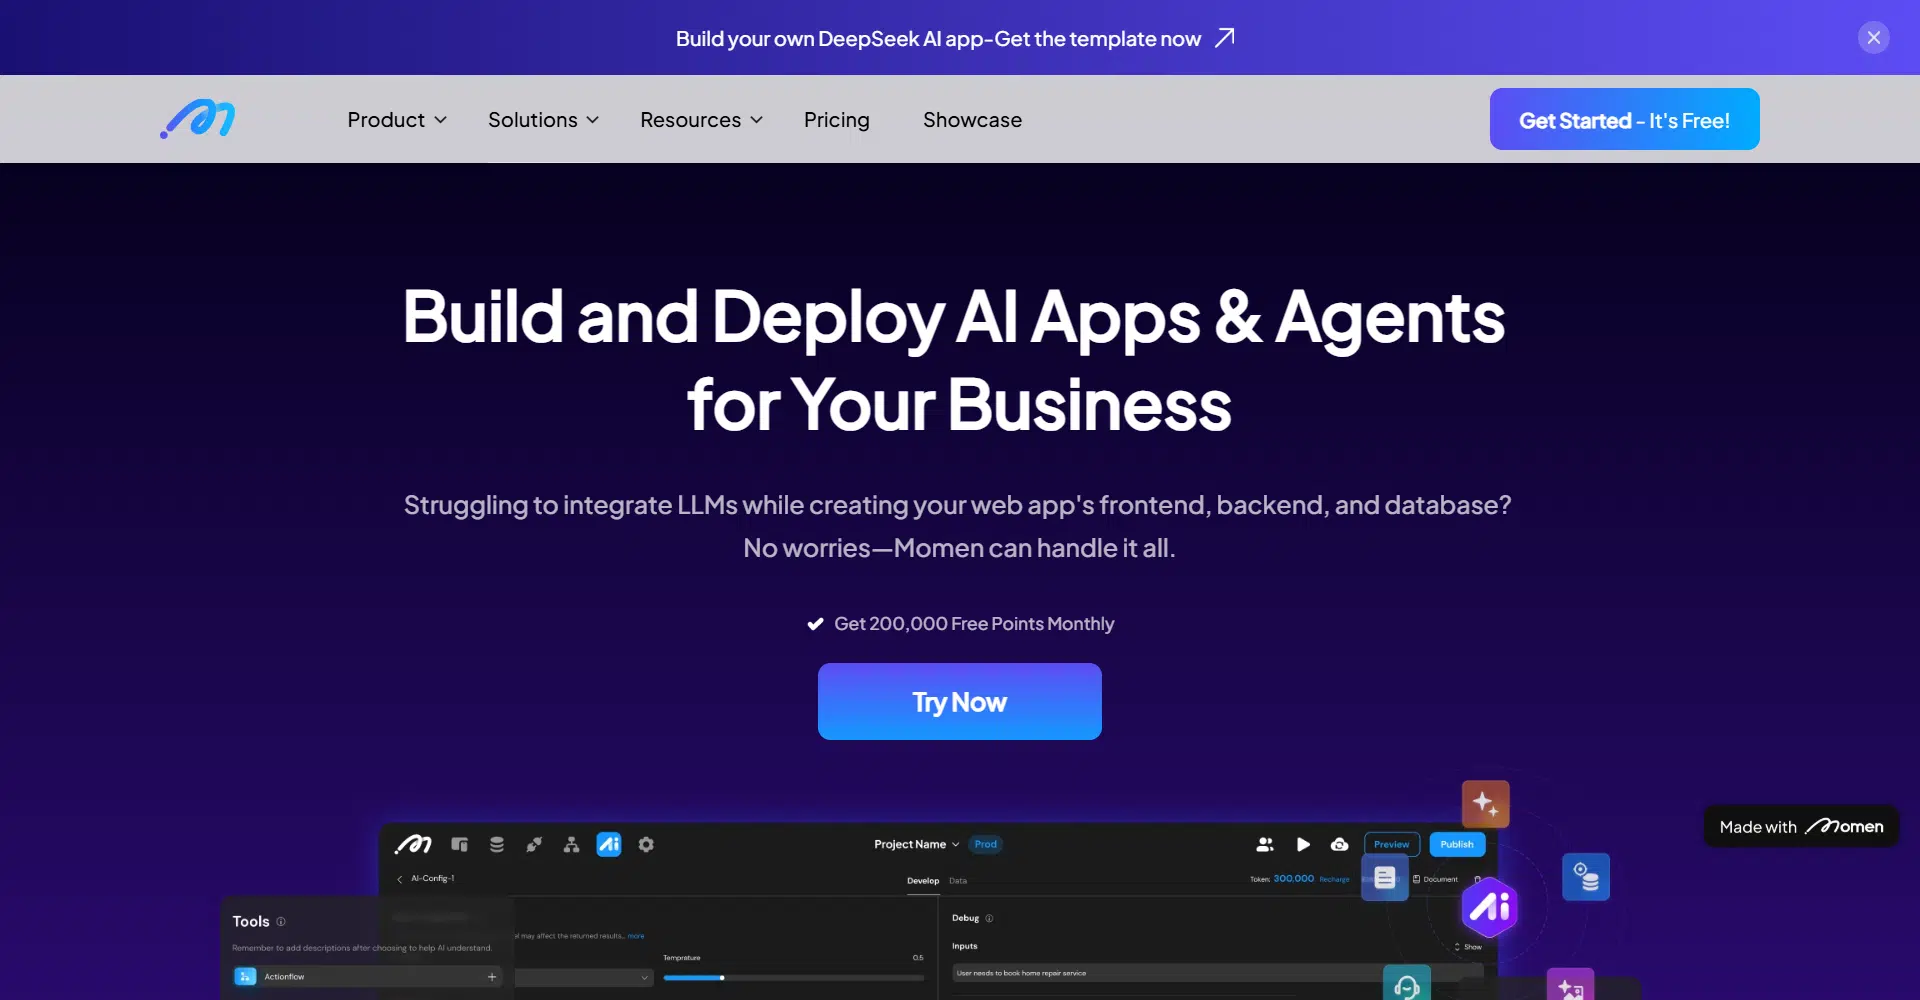The height and width of the screenshot is (1000, 1920).
Task: Expand the Product dropdown menu
Action: point(397,120)
